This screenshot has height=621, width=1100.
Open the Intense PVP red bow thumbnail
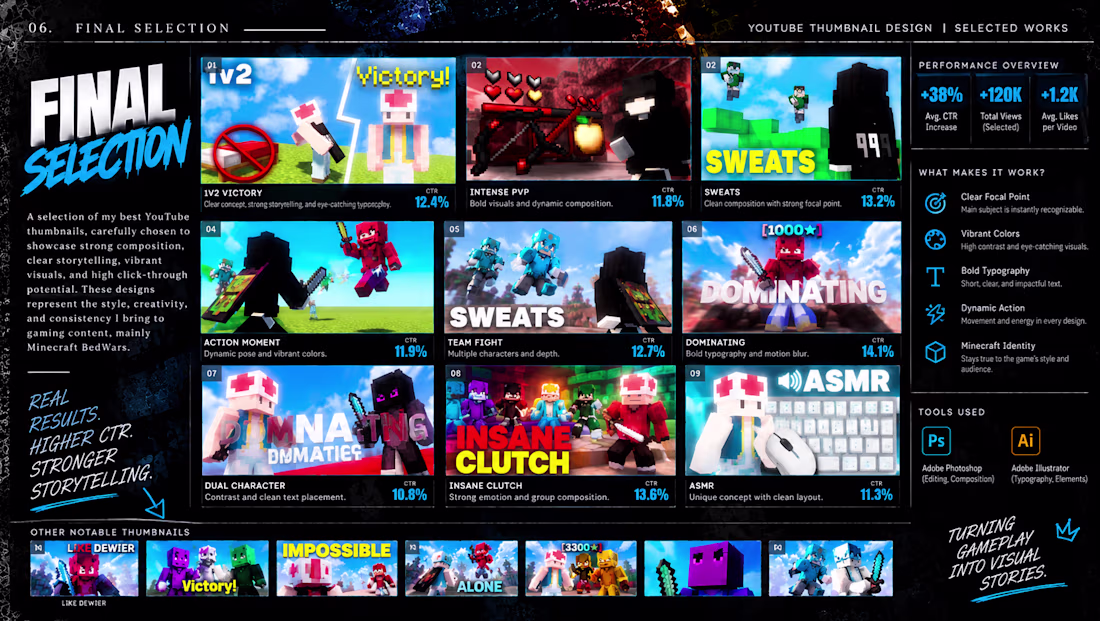click(578, 119)
